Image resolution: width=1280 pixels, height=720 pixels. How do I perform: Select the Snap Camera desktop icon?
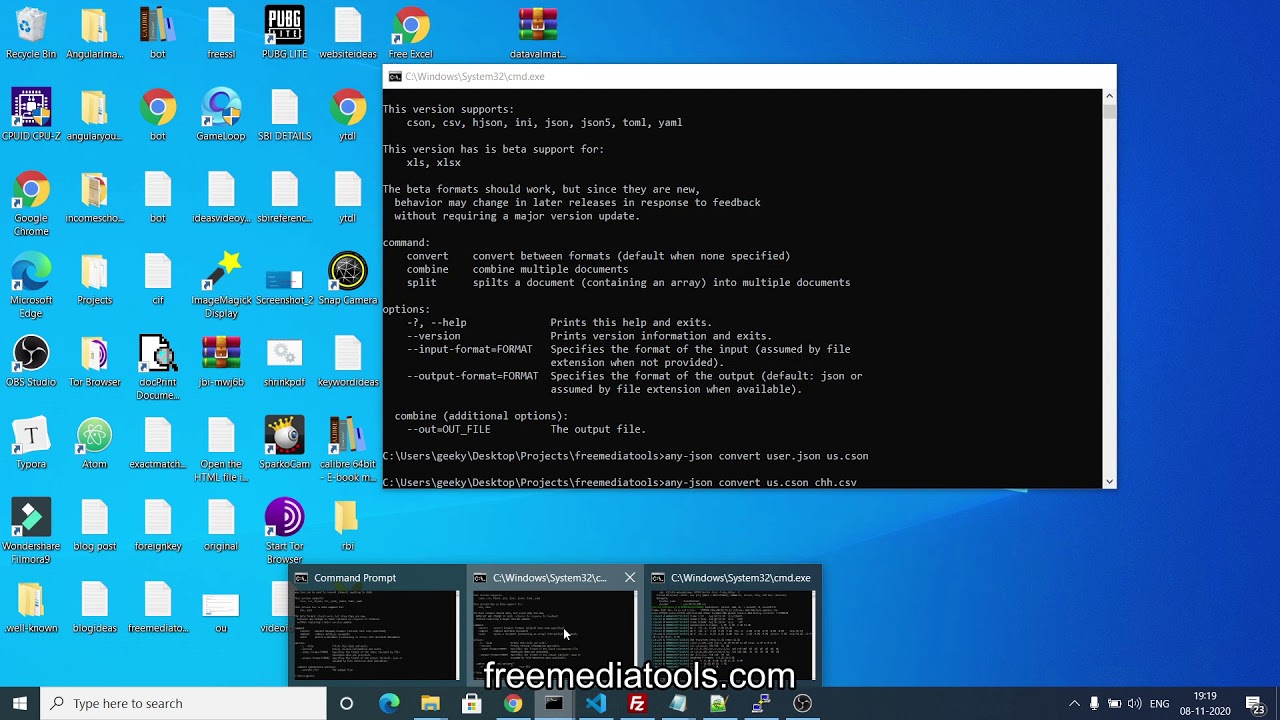pos(347,278)
